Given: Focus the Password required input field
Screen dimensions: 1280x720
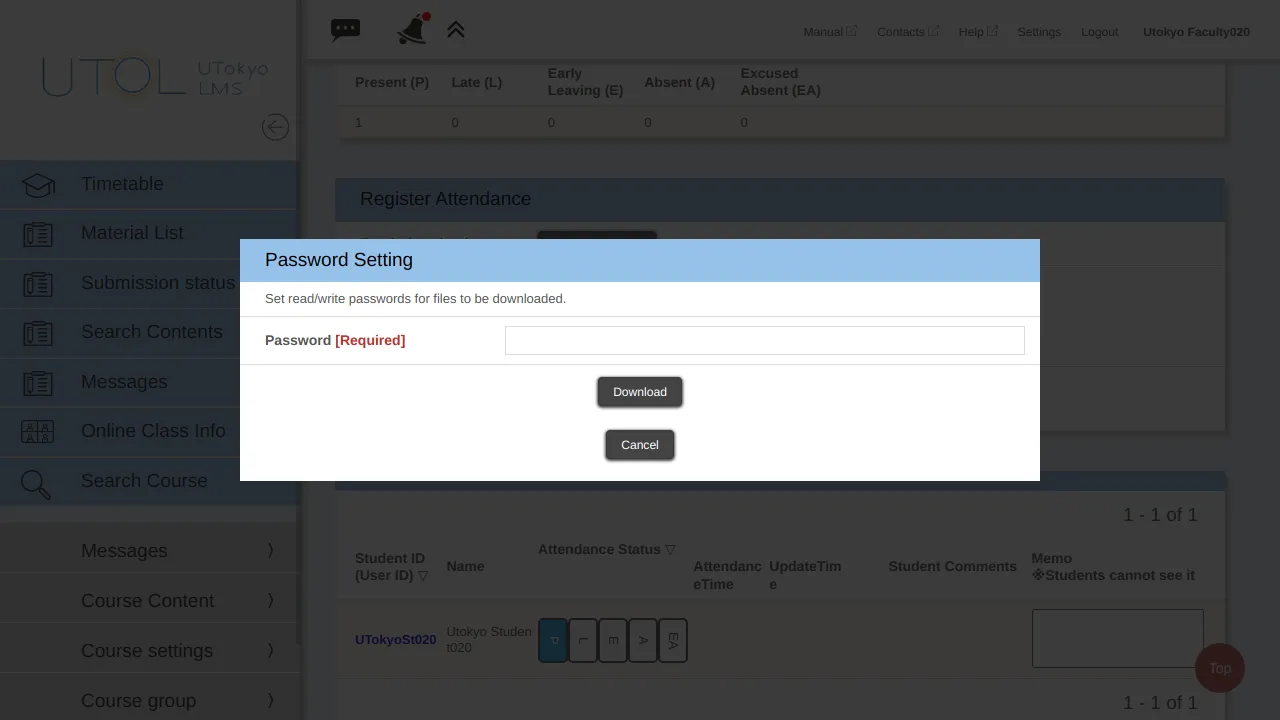Looking at the screenshot, I should click(764, 340).
